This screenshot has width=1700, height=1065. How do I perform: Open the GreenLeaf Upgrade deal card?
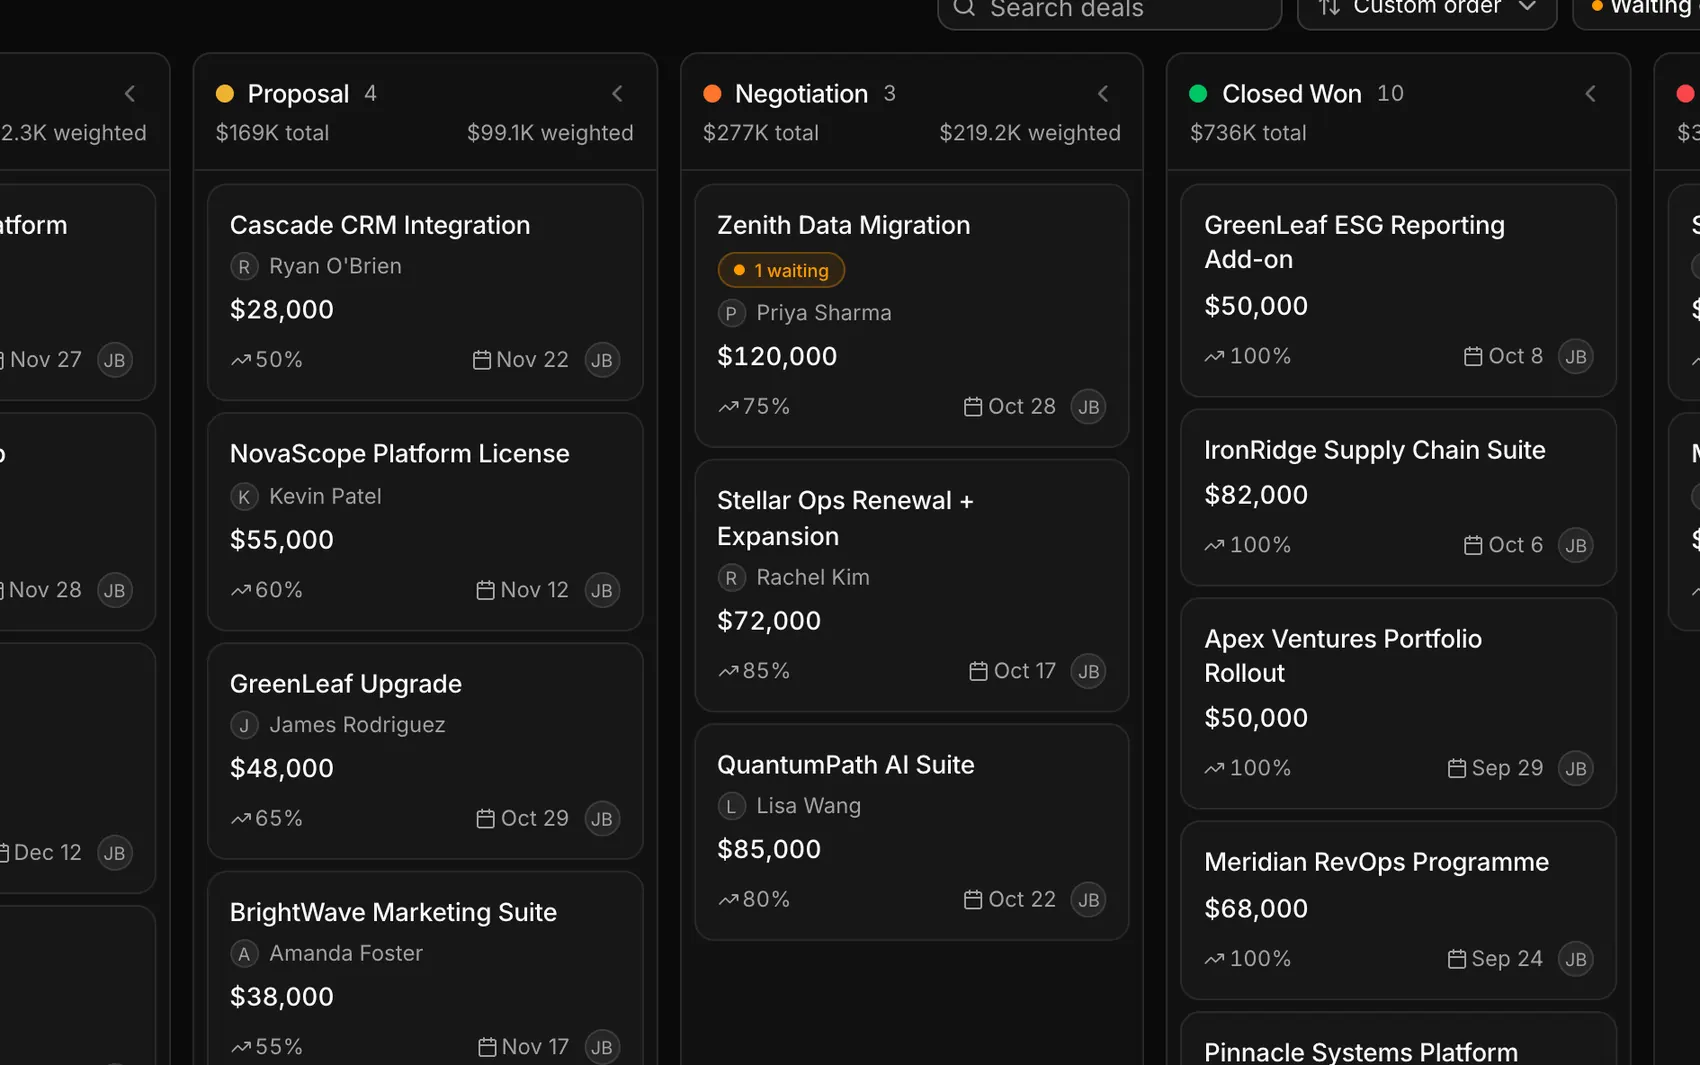pyautogui.click(x=425, y=751)
